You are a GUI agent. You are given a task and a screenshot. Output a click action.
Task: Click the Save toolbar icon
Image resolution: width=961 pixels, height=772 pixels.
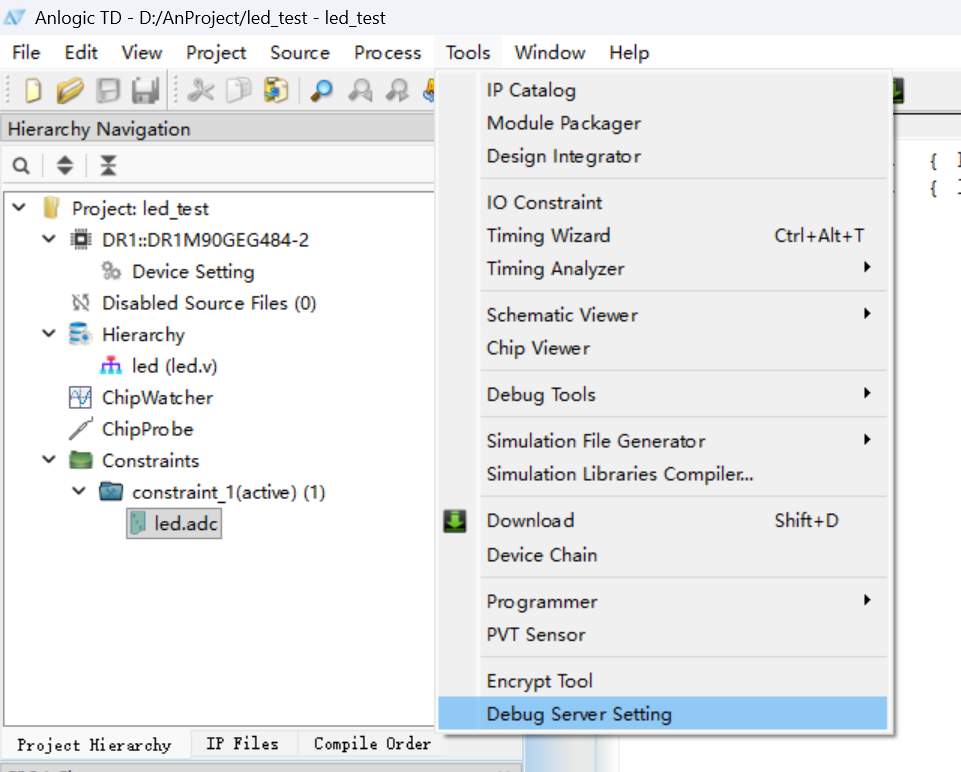click(x=108, y=90)
